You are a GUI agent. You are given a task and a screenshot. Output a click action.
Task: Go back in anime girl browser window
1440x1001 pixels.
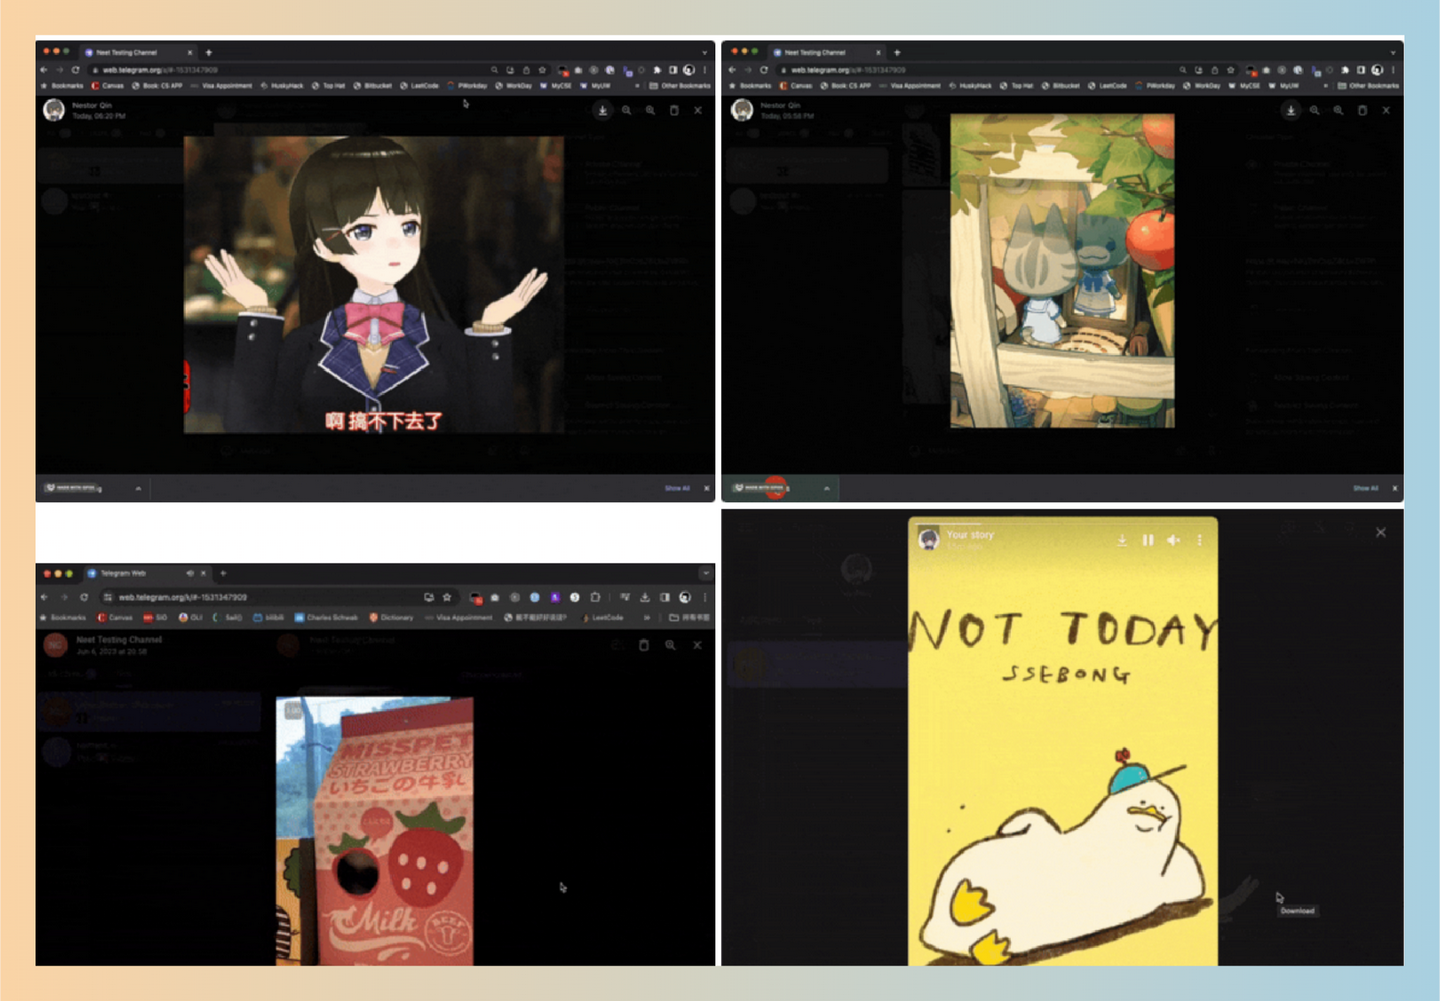point(44,70)
